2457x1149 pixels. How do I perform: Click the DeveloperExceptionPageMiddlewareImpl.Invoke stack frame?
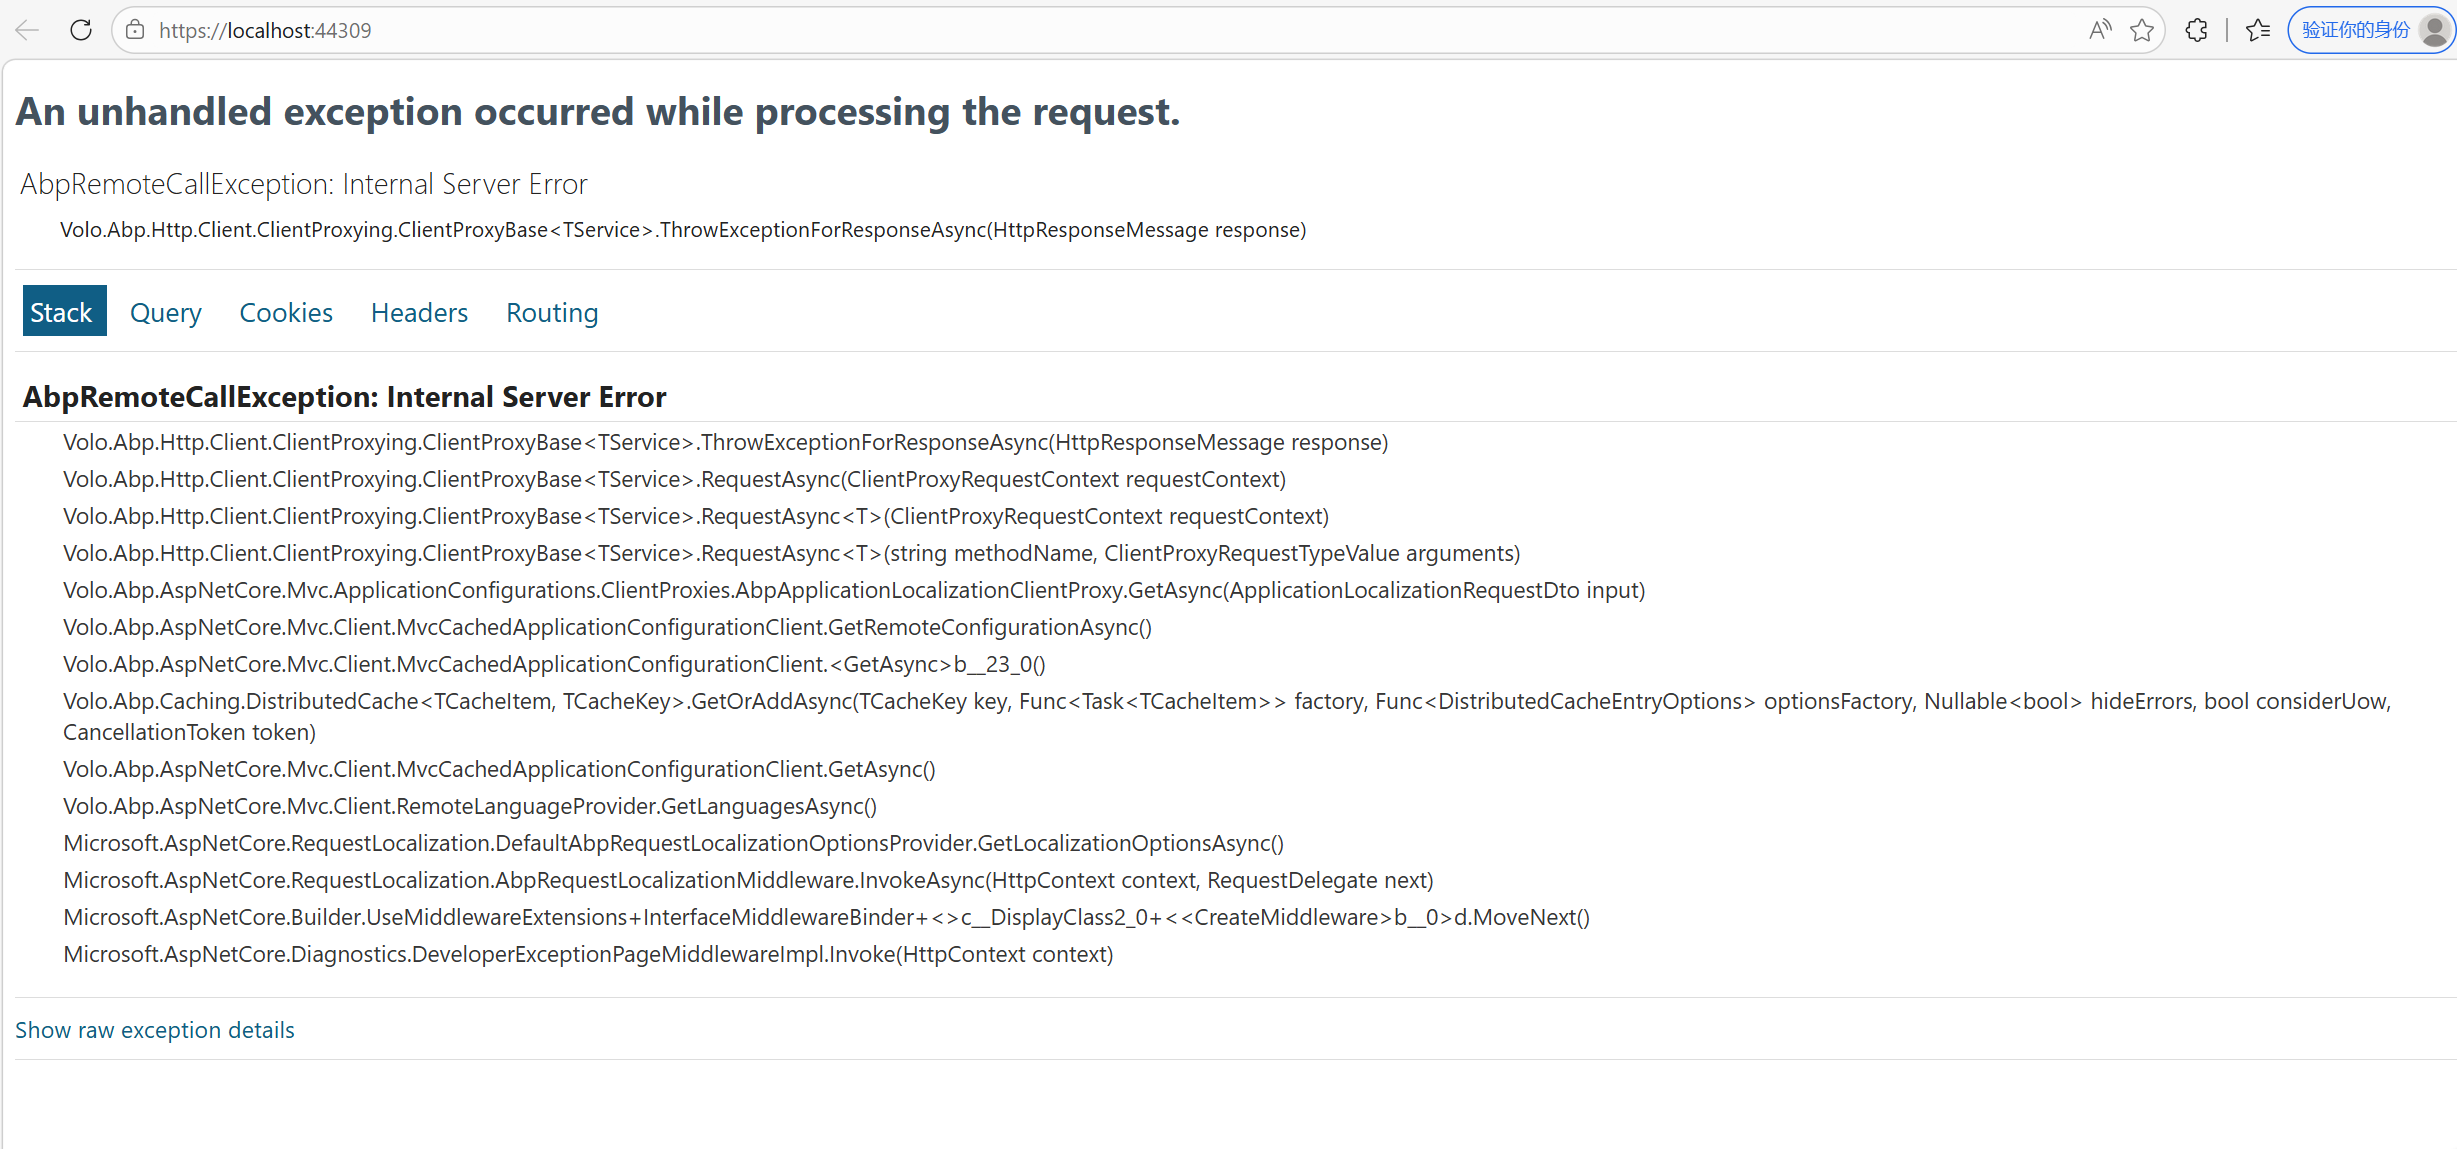(588, 954)
